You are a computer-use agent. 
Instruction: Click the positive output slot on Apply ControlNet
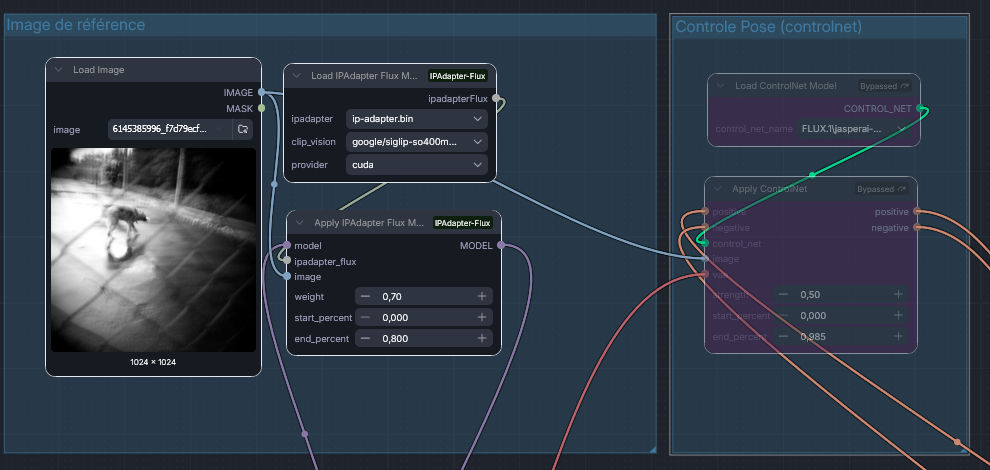[x=917, y=211]
